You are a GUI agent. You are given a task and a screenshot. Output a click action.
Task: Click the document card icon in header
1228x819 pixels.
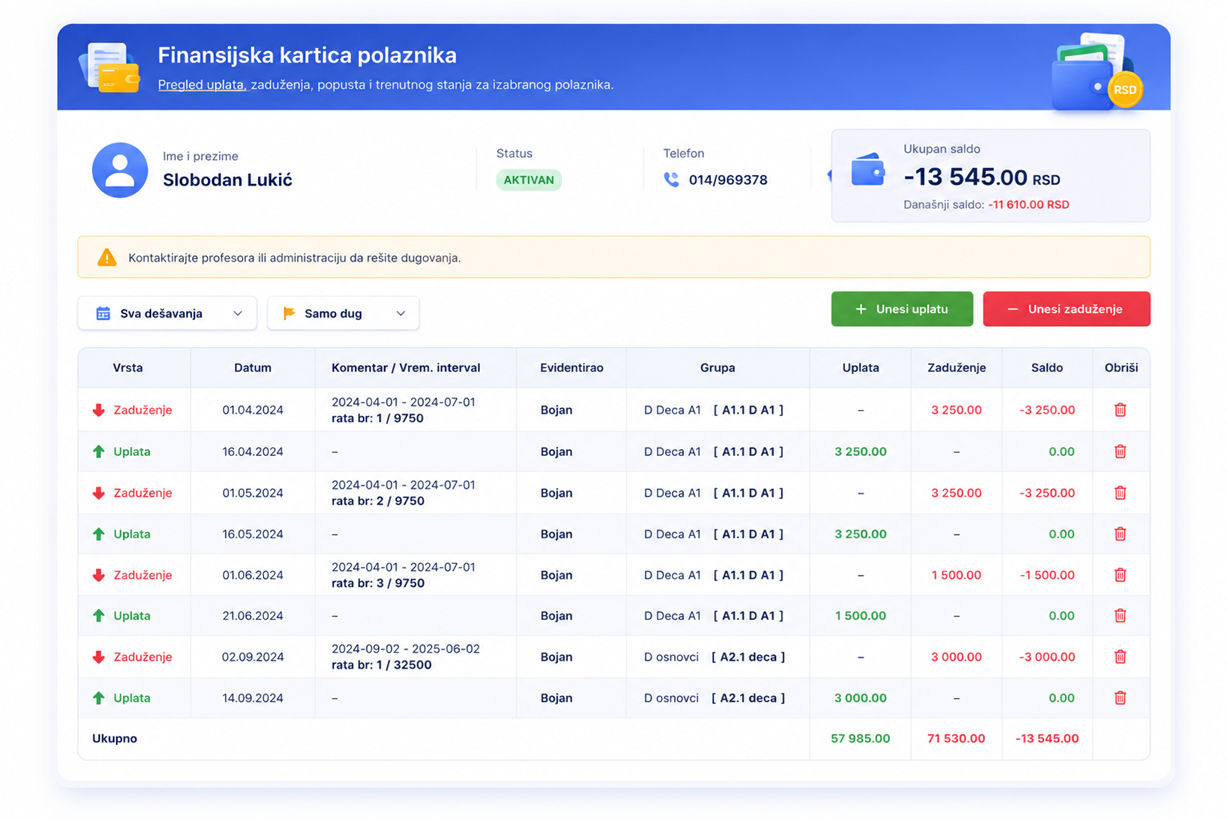tap(109, 67)
